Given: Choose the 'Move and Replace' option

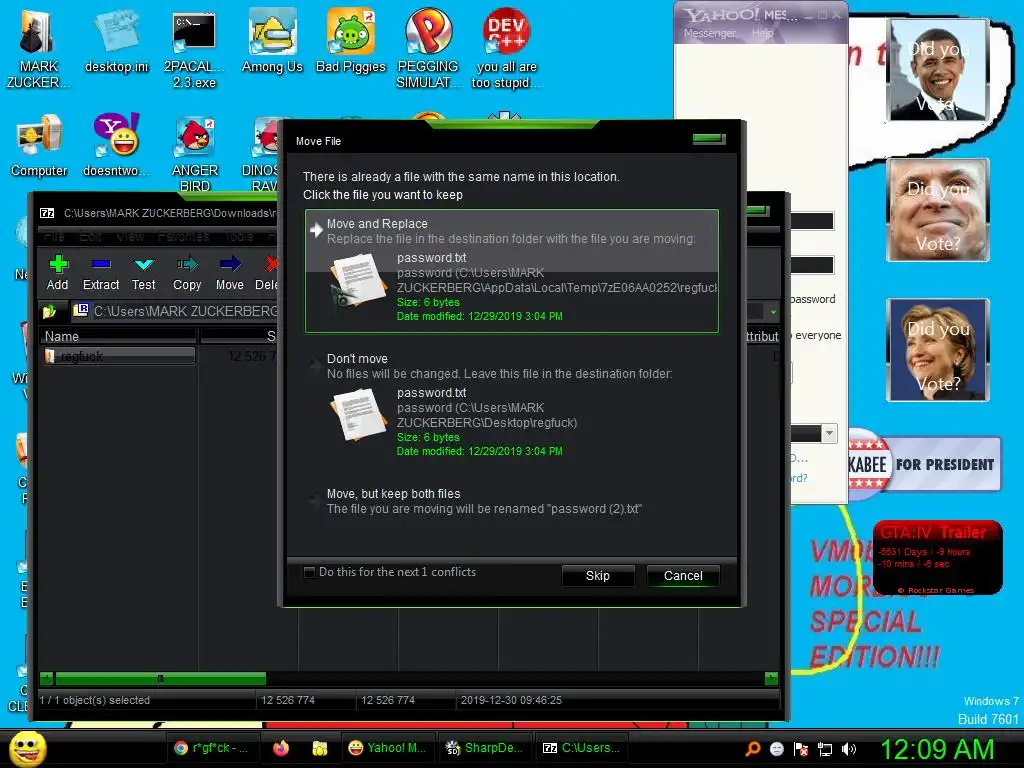Looking at the screenshot, I should 511,271.
